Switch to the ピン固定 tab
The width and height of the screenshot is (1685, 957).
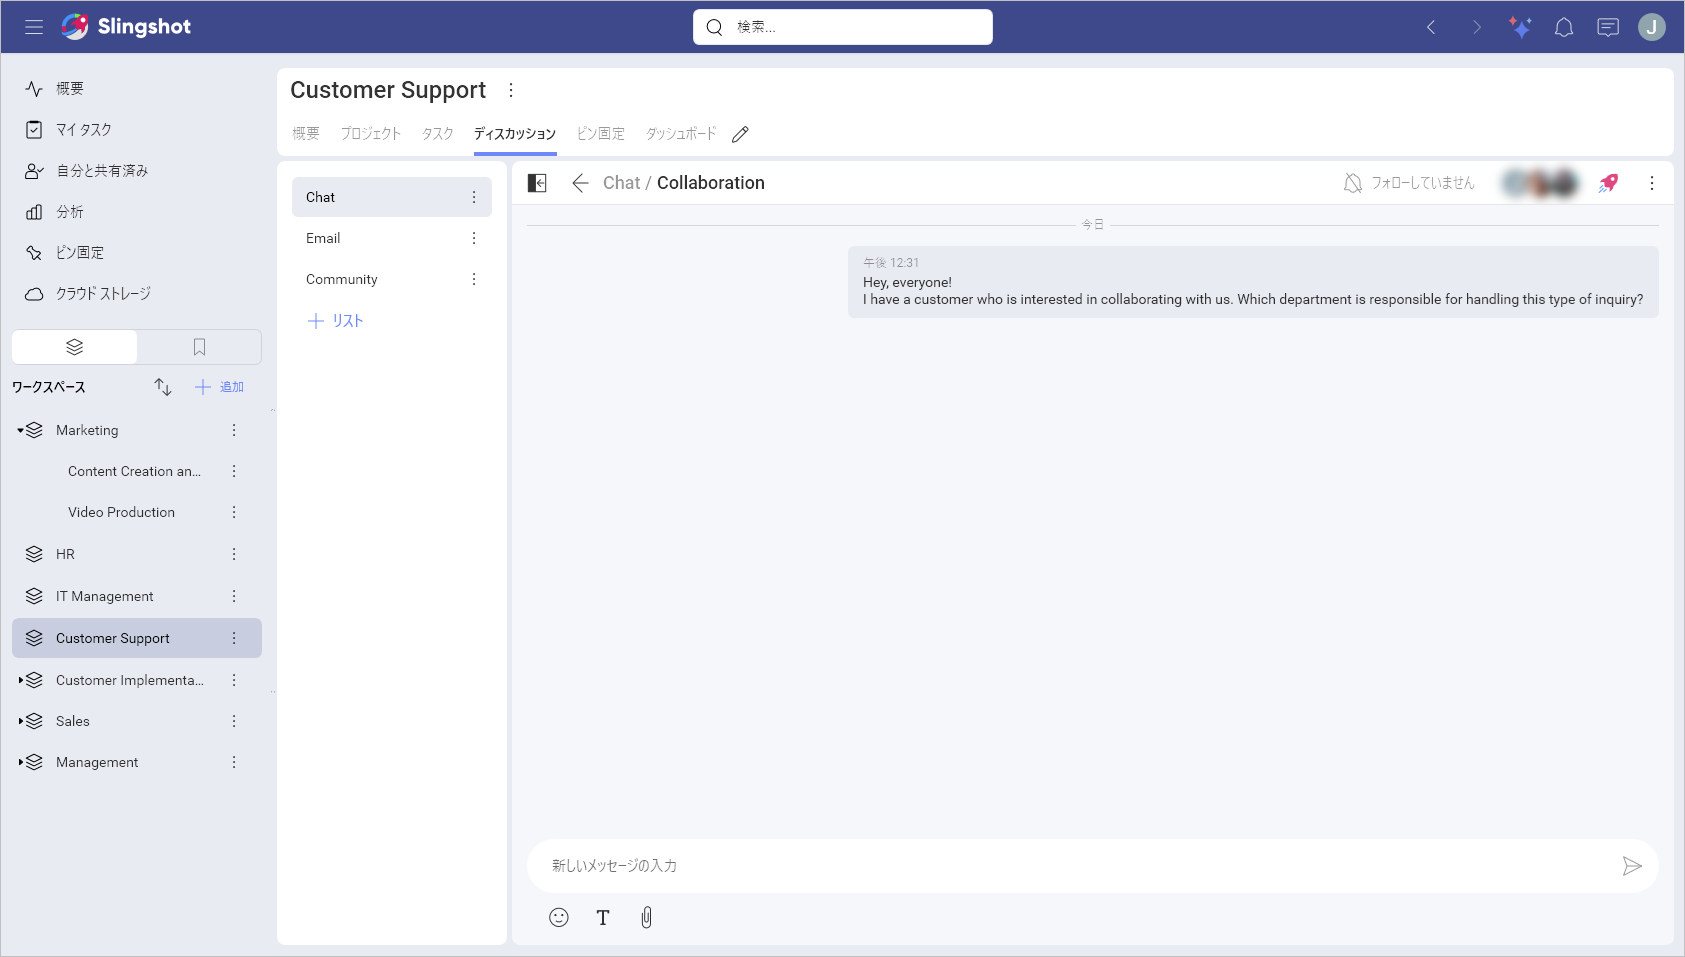(601, 134)
